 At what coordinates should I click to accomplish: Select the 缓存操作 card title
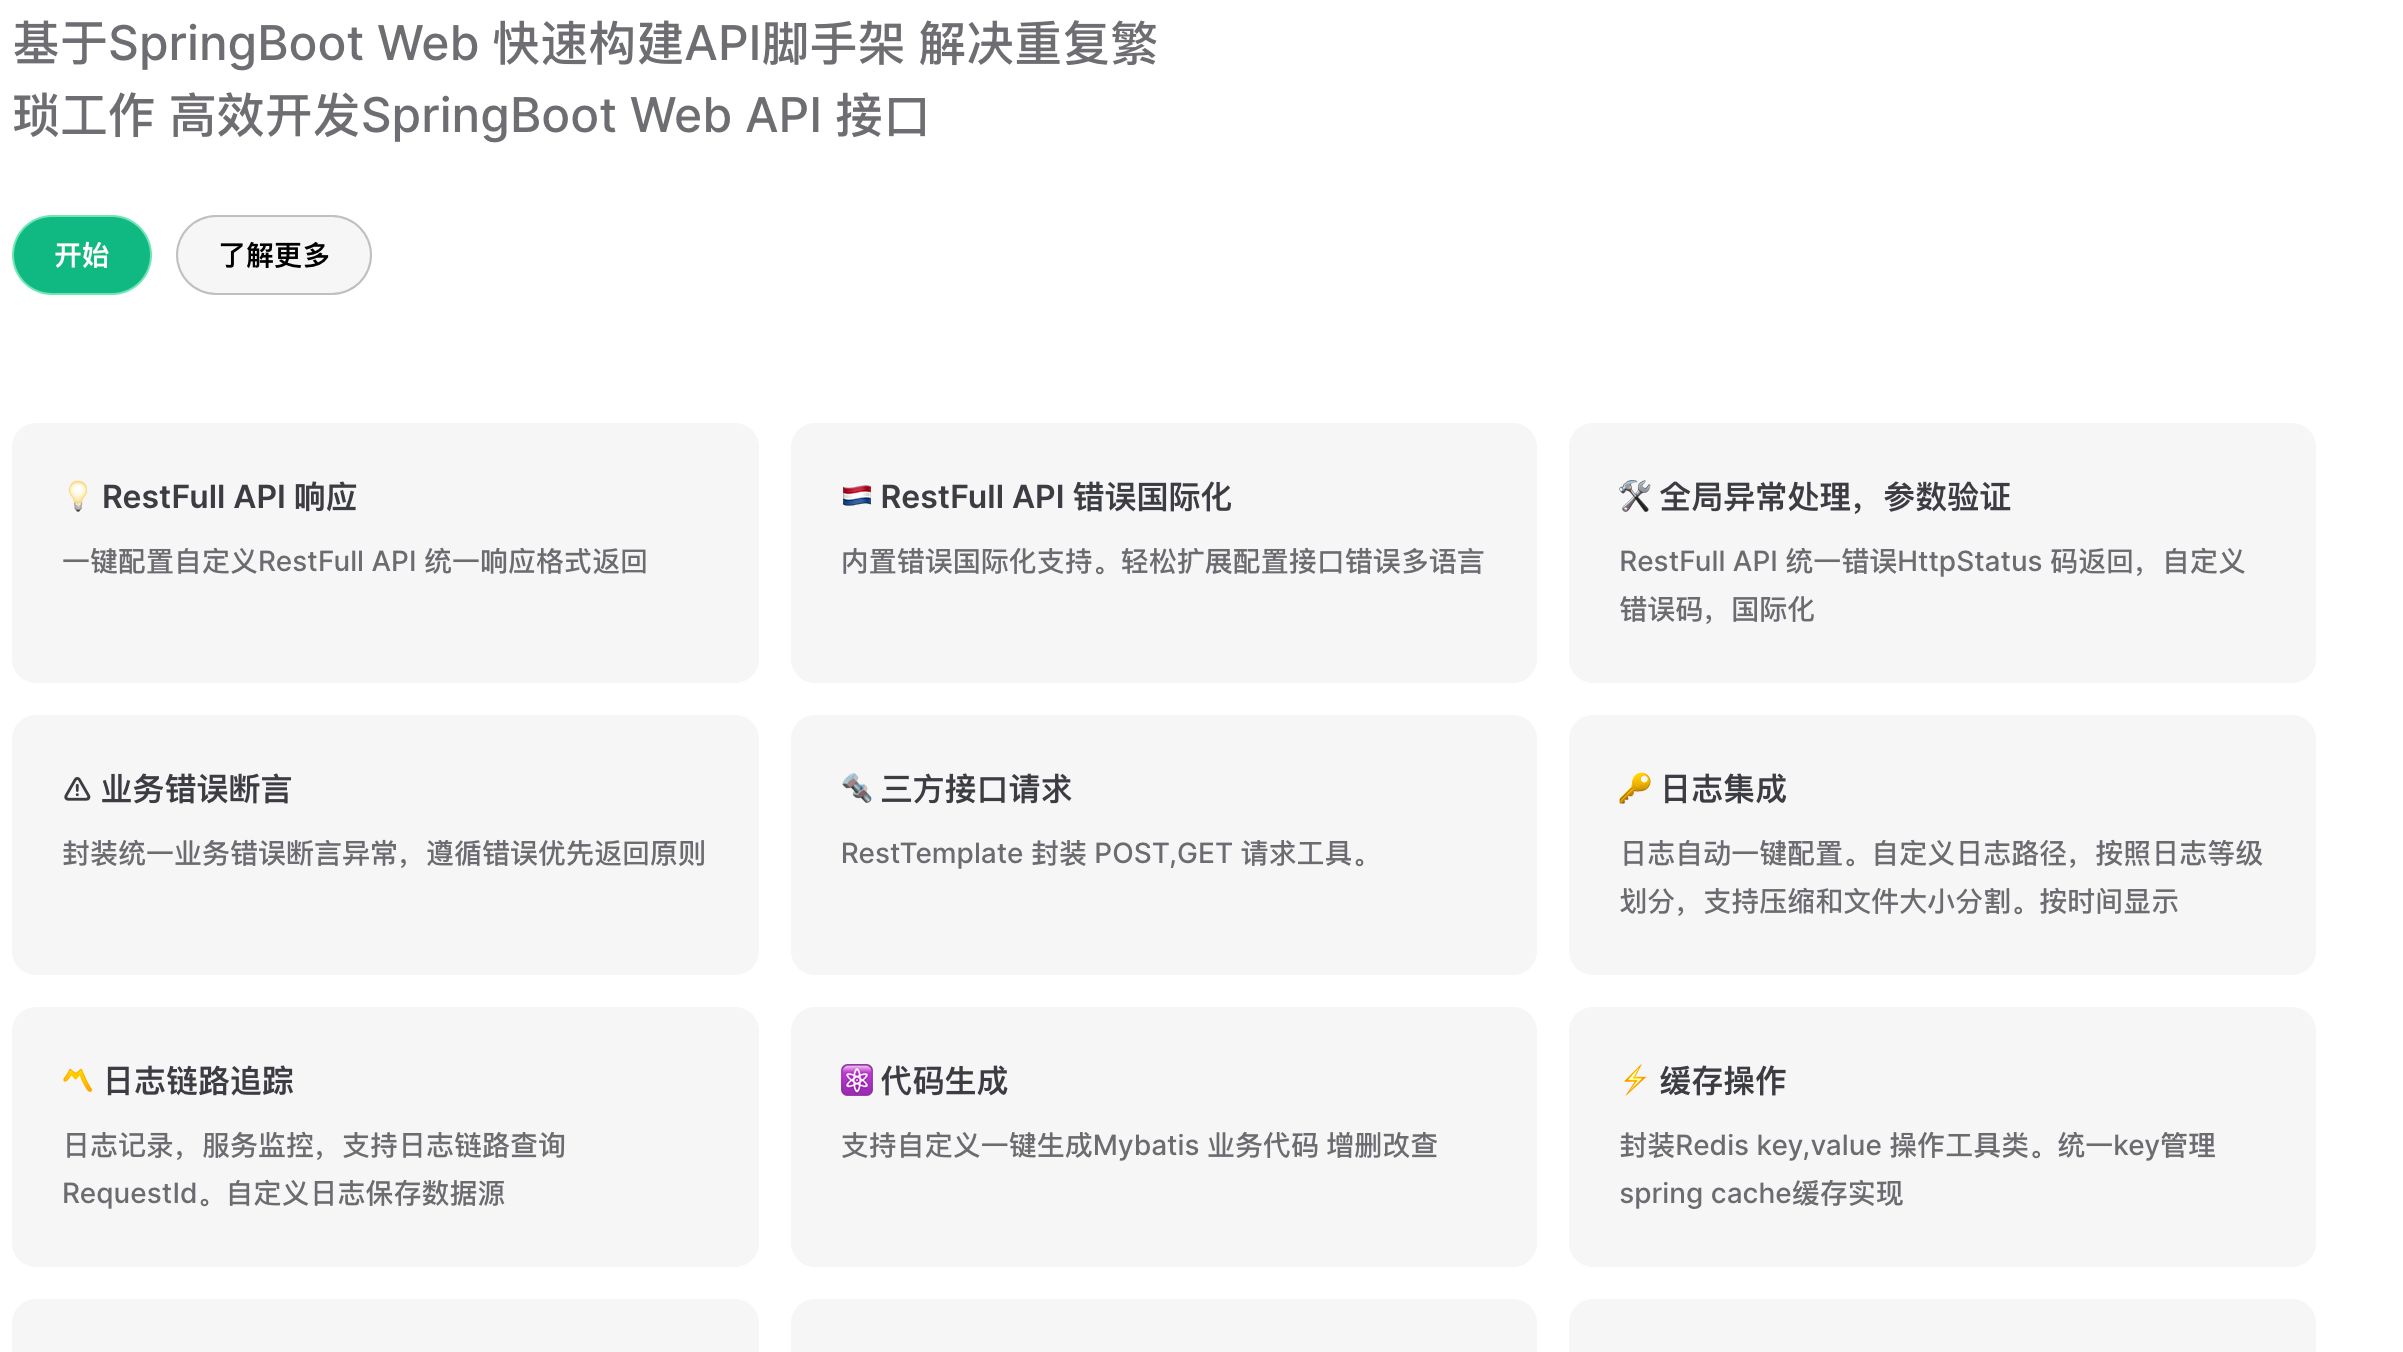tap(1723, 1081)
